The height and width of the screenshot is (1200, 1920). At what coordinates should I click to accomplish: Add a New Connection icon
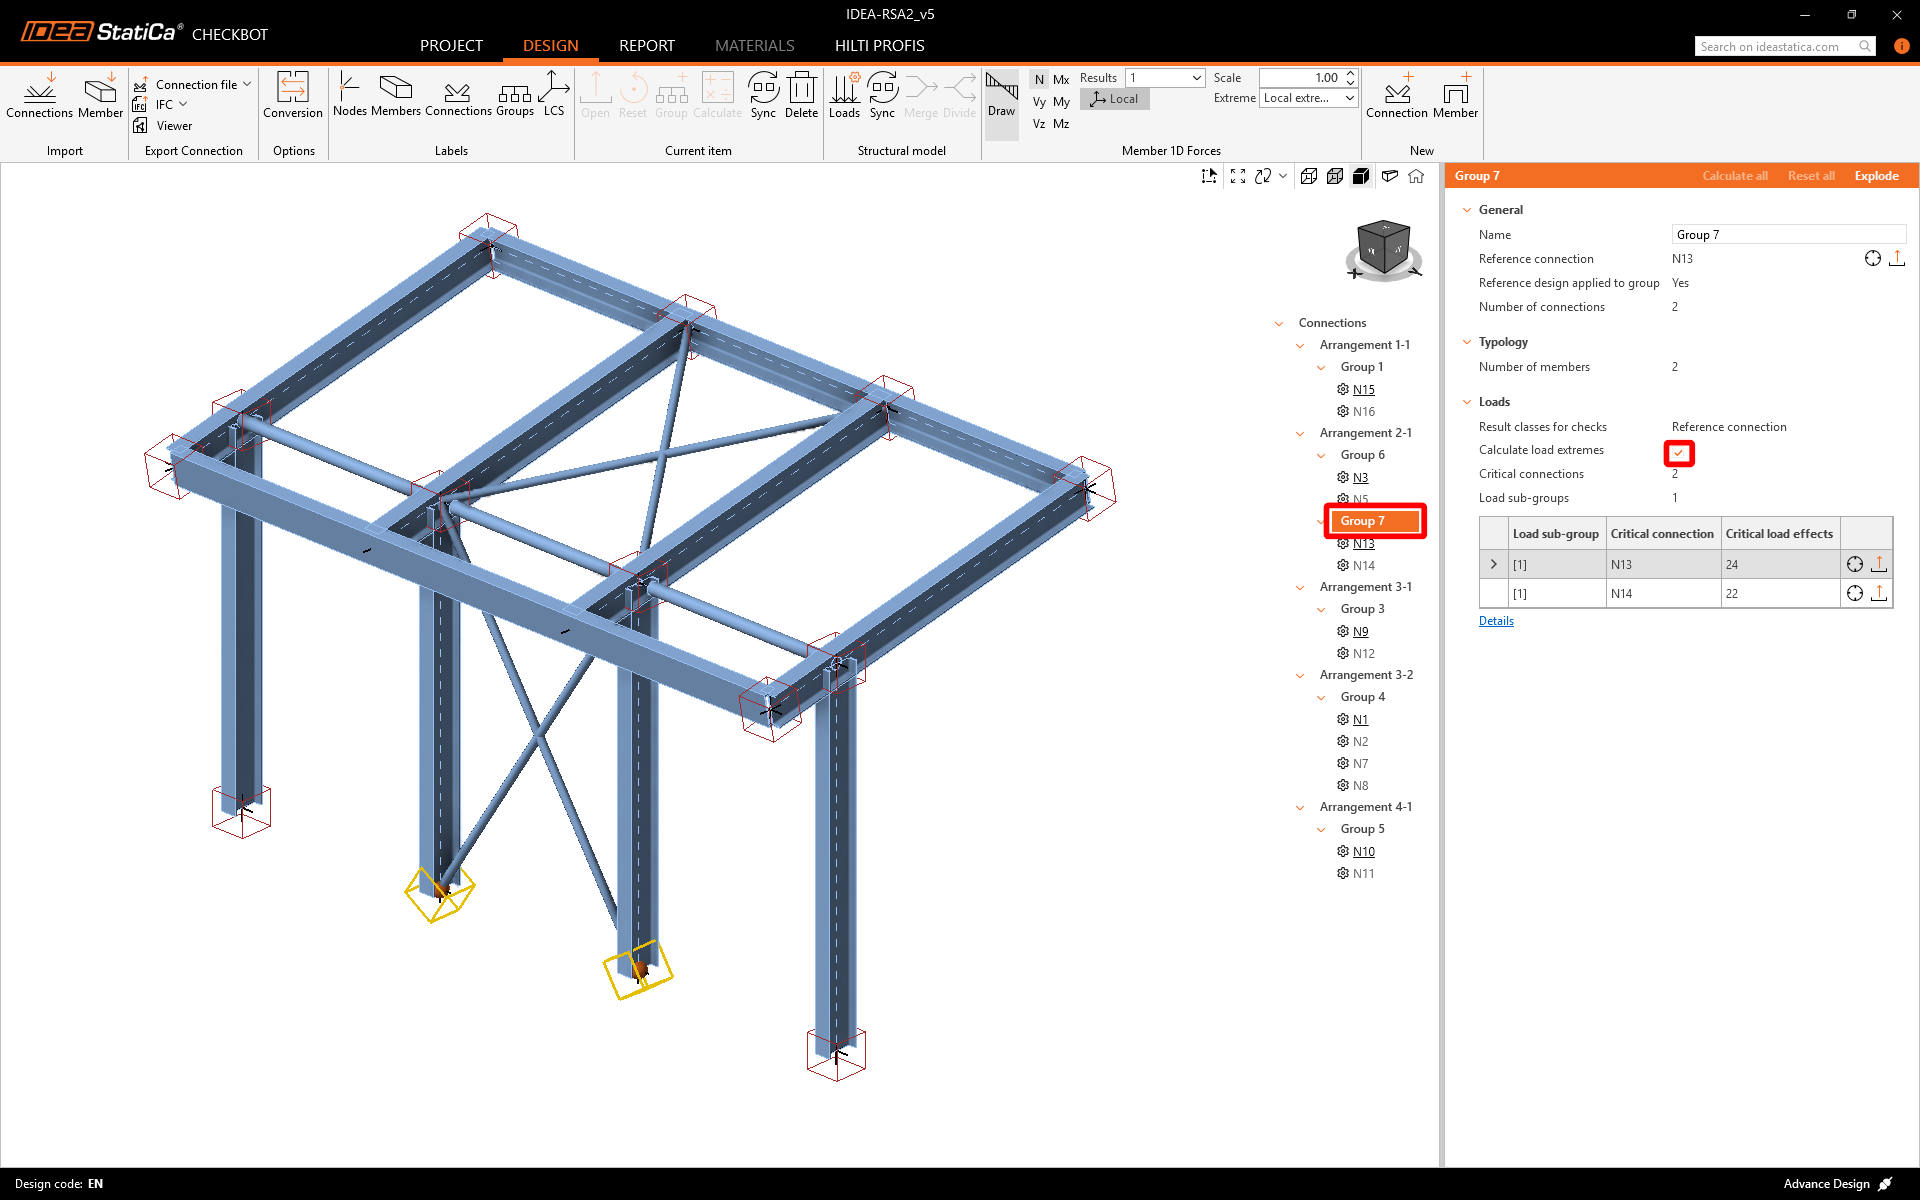pos(1397,95)
